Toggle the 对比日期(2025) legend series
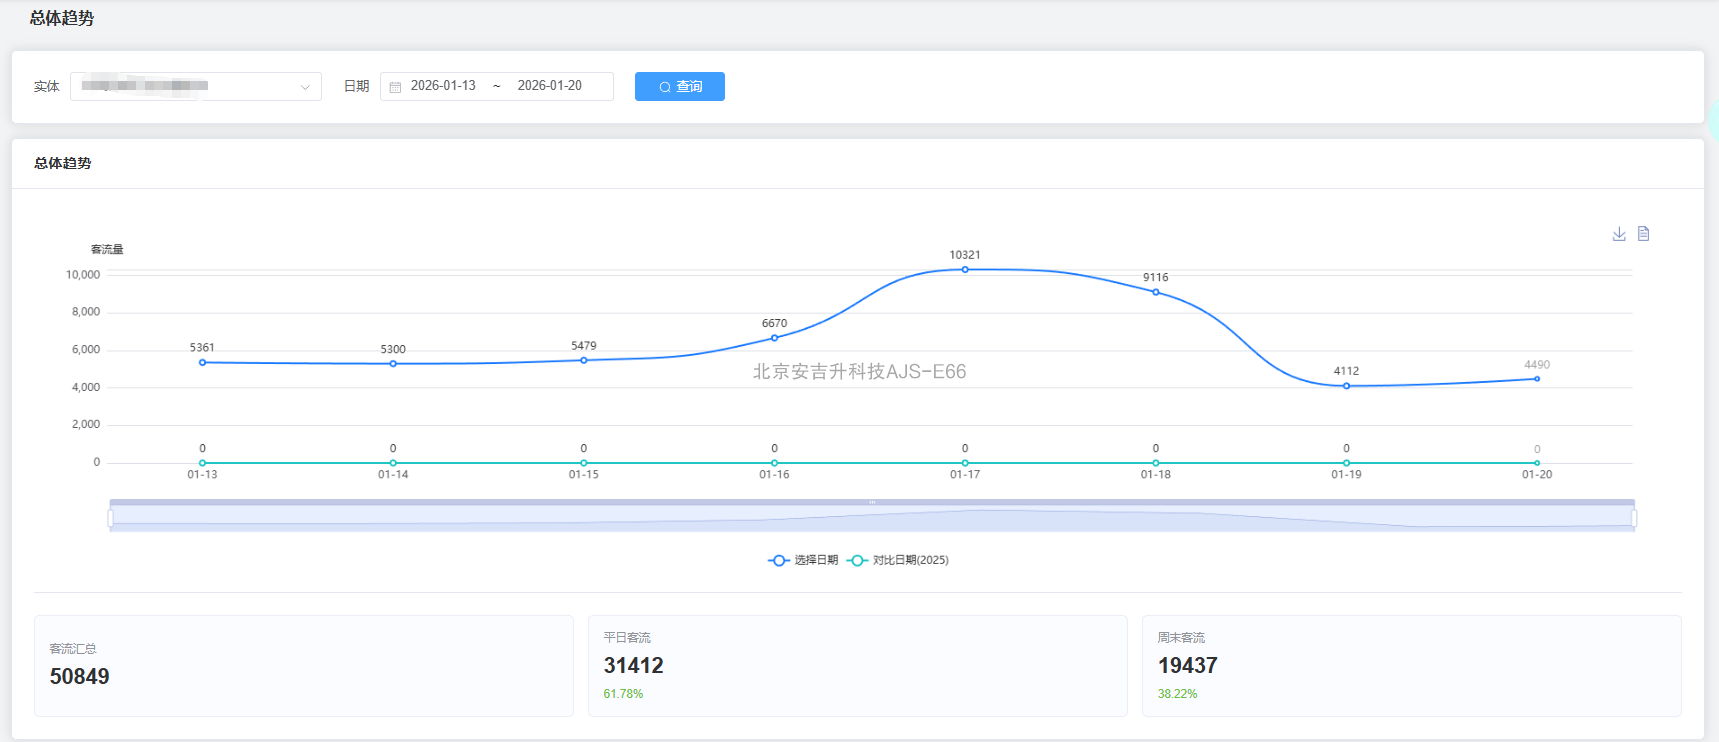This screenshot has width=1719, height=742. (898, 560)
